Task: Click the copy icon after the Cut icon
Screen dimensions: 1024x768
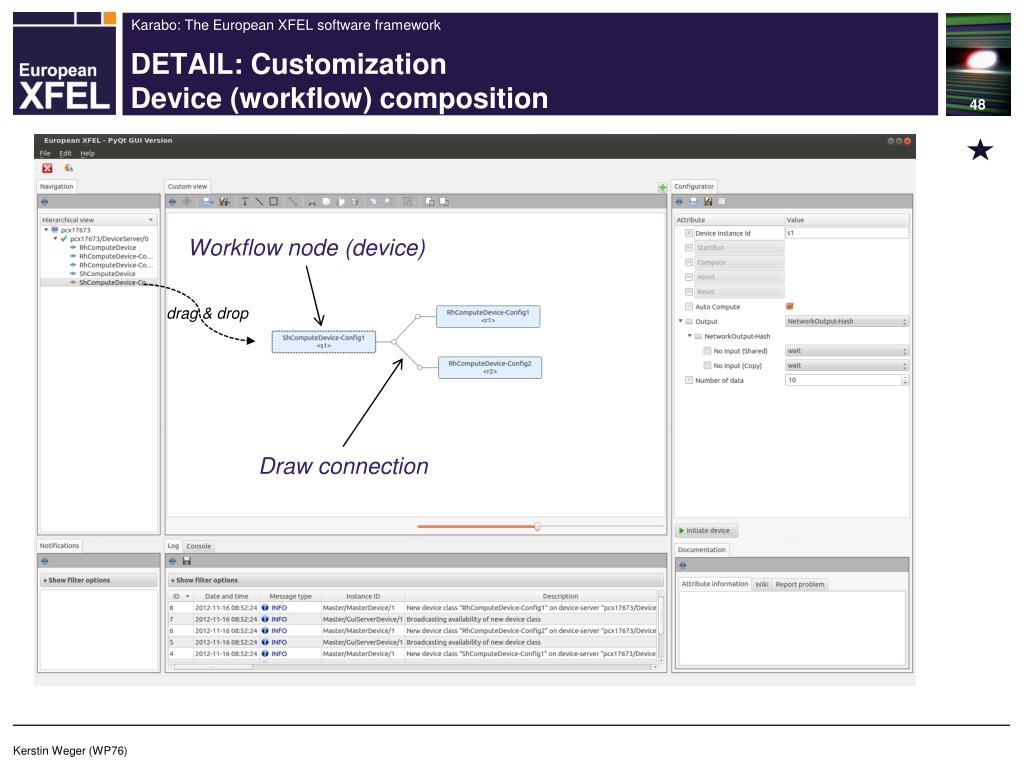Action: point(326,202)
